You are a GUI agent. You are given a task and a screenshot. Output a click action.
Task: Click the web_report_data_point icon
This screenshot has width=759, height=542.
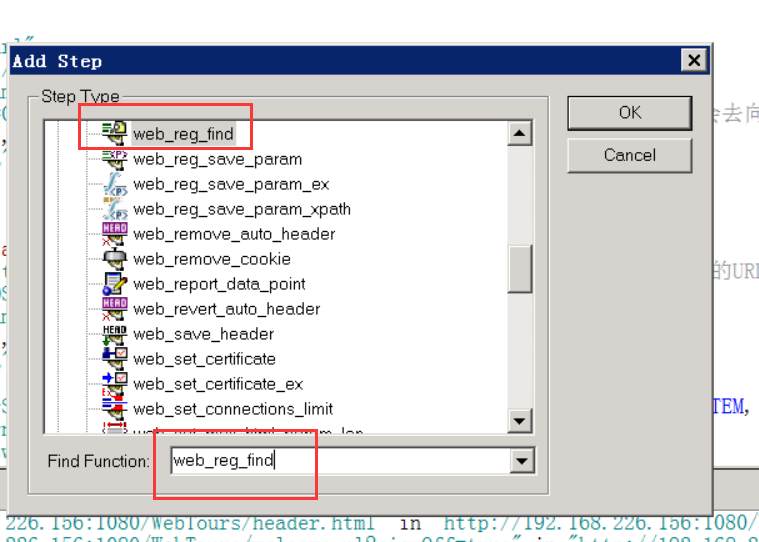[x=115, y=284]
